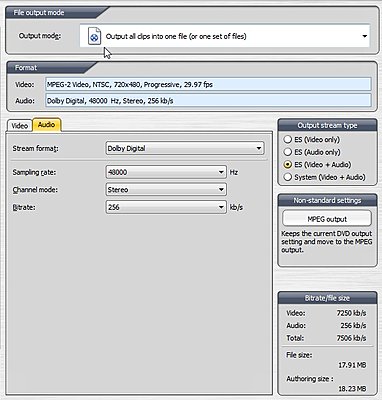Open the Stream format dropdown
Screen dimensions: 382x400
tap(185, 148)
